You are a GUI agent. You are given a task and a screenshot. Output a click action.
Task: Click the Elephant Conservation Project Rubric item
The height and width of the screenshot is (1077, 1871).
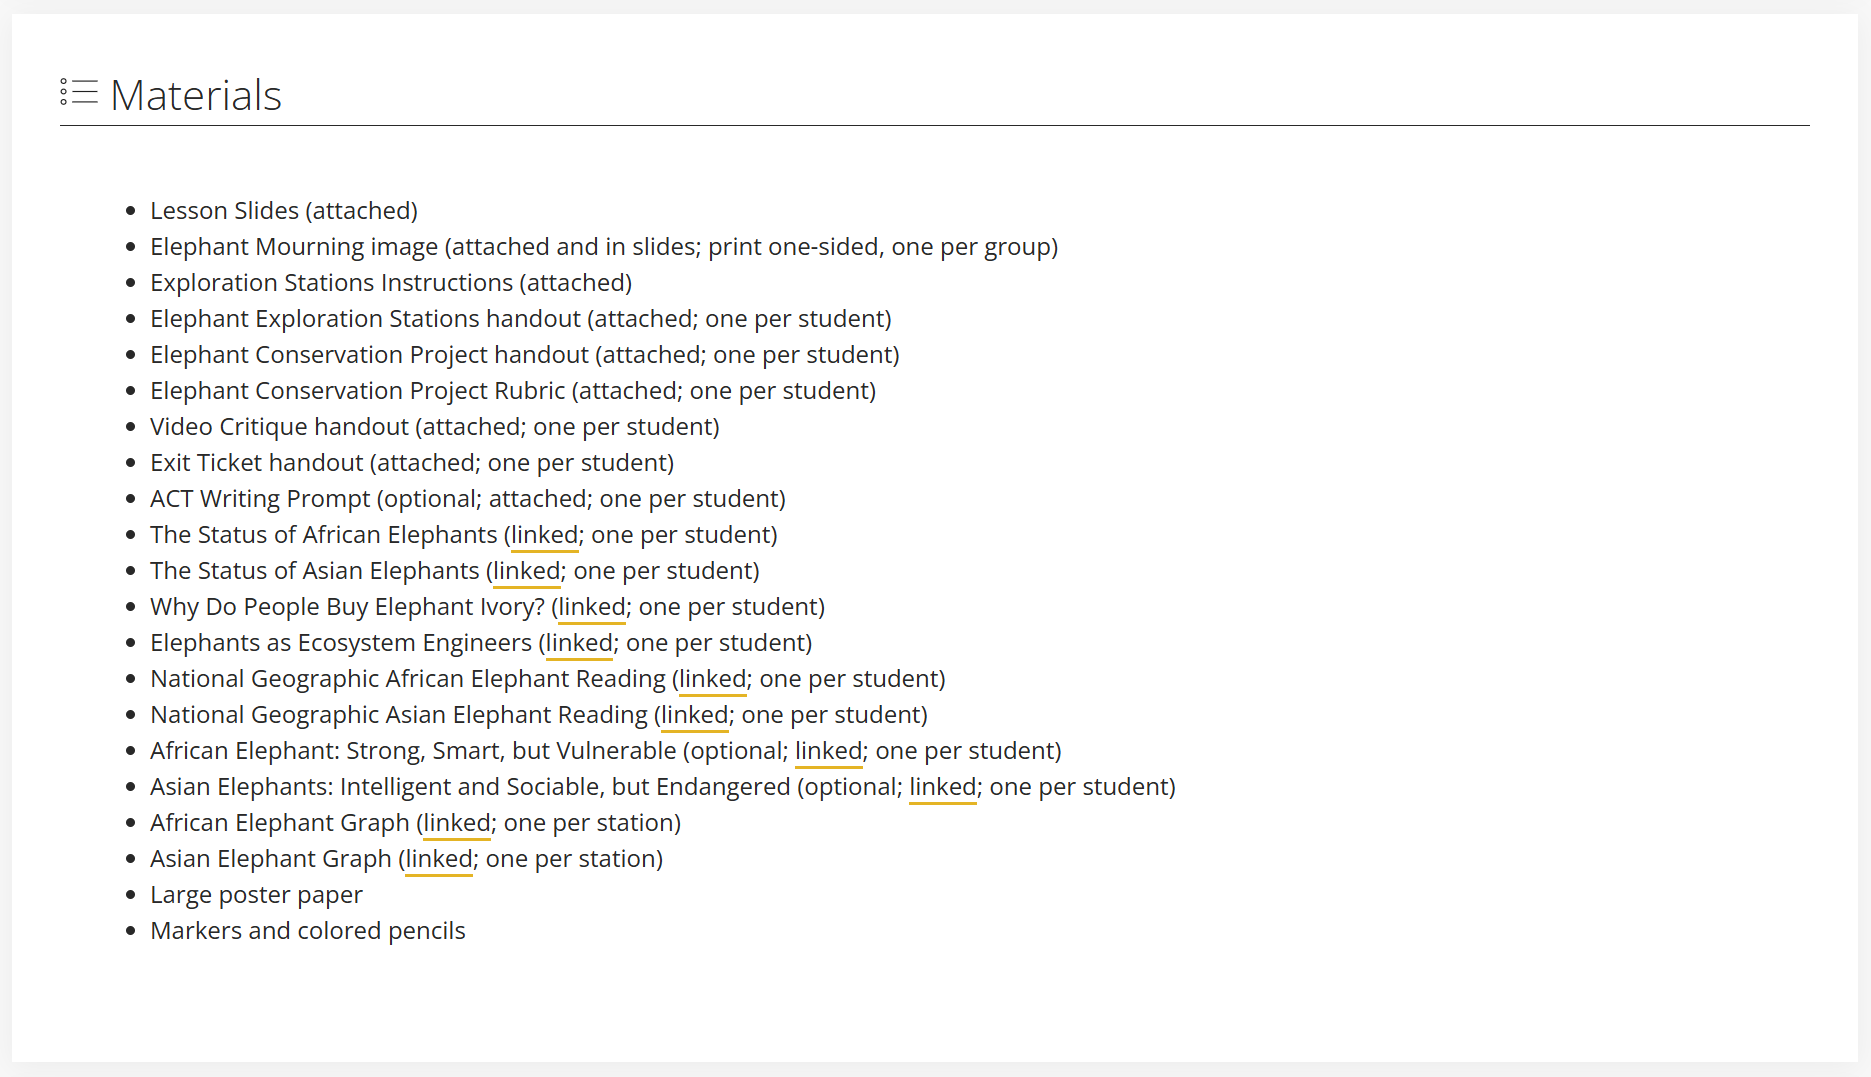[512, 391]
